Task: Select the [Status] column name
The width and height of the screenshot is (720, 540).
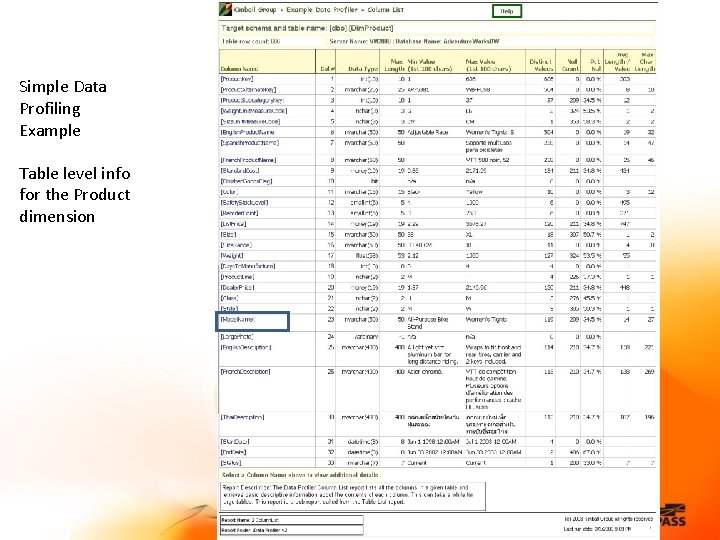Action: click(231, 463)
